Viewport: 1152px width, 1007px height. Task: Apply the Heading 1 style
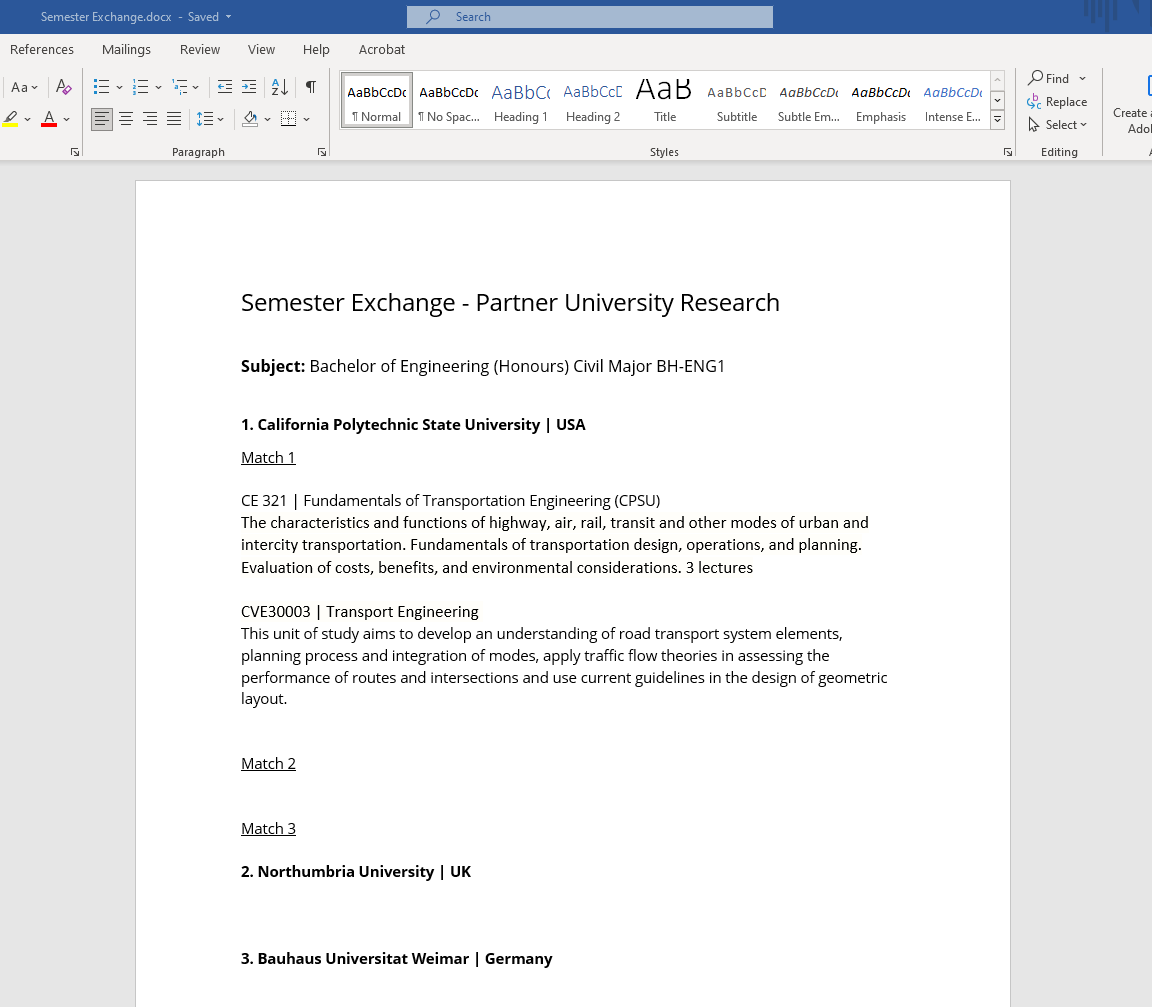click(521, 101)
